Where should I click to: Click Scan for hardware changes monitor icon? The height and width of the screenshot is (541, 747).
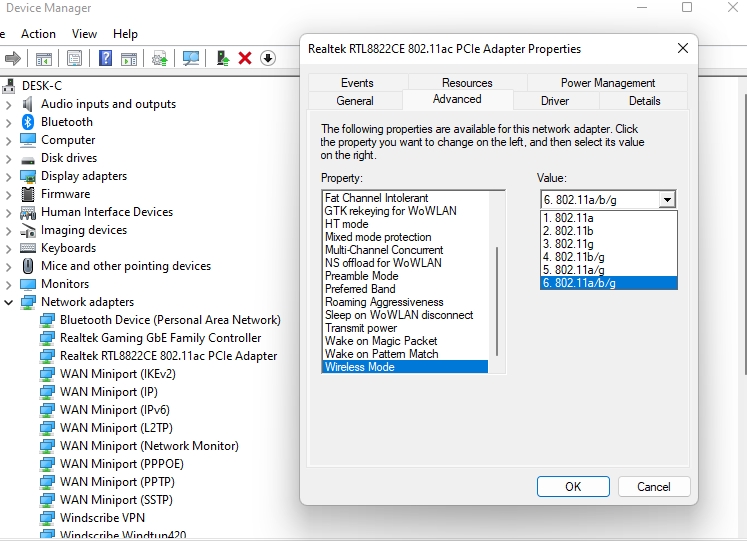(x=191, y=59)
